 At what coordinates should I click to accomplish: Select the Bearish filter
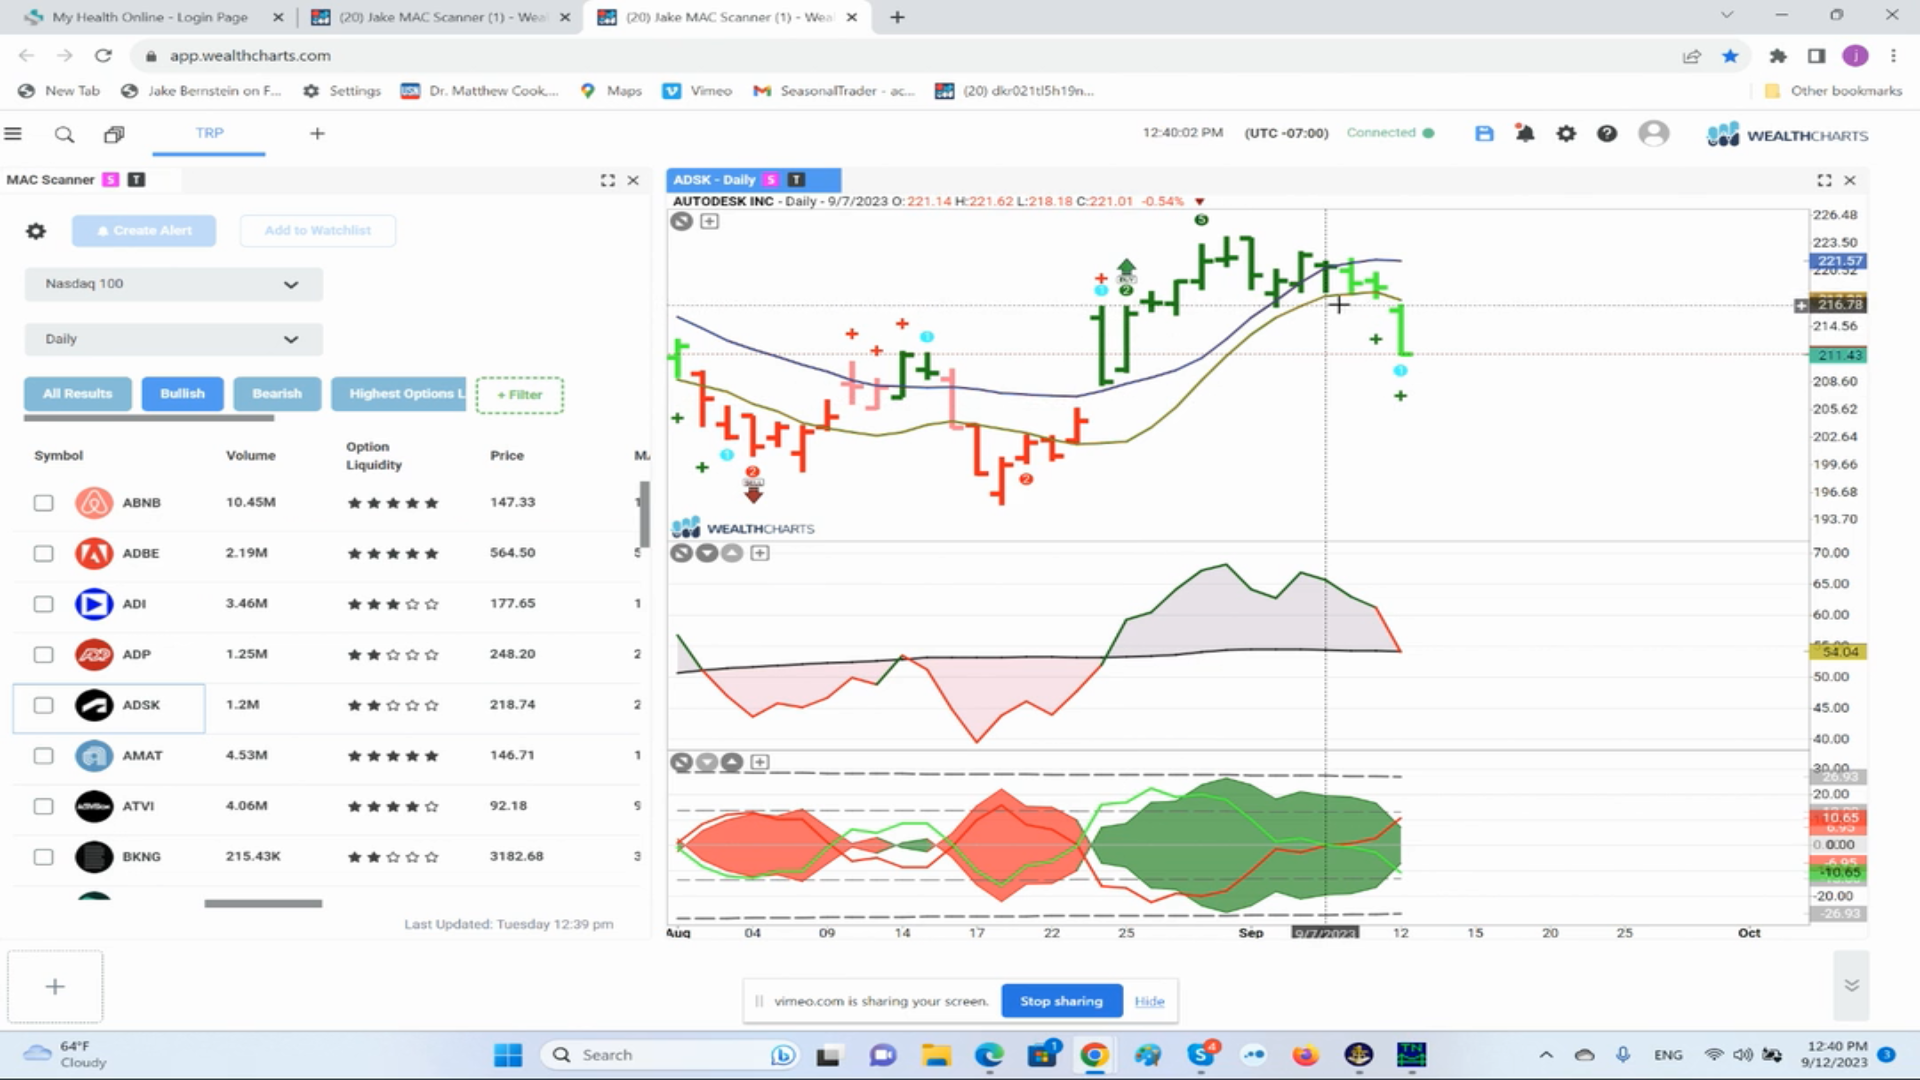277,394
